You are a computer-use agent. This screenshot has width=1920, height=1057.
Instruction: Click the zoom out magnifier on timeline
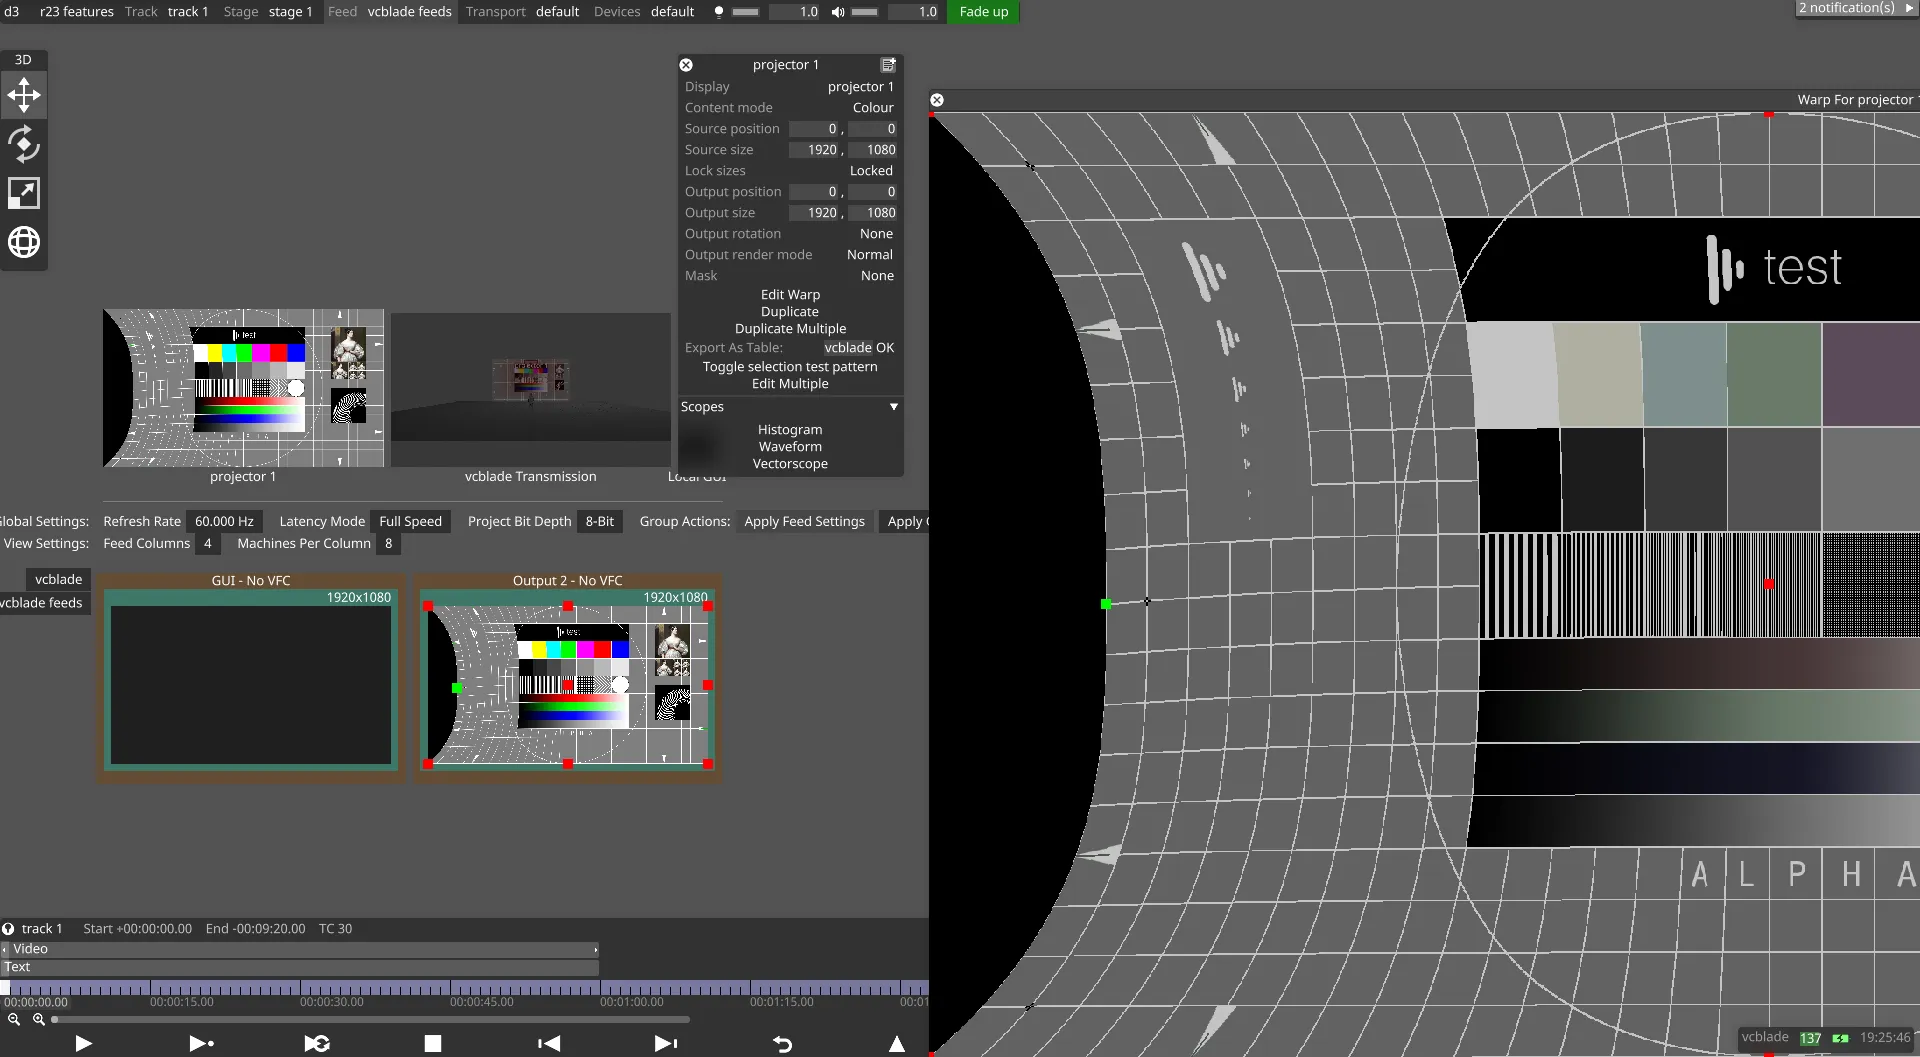pyautogui.click(x=14, y=1019)
